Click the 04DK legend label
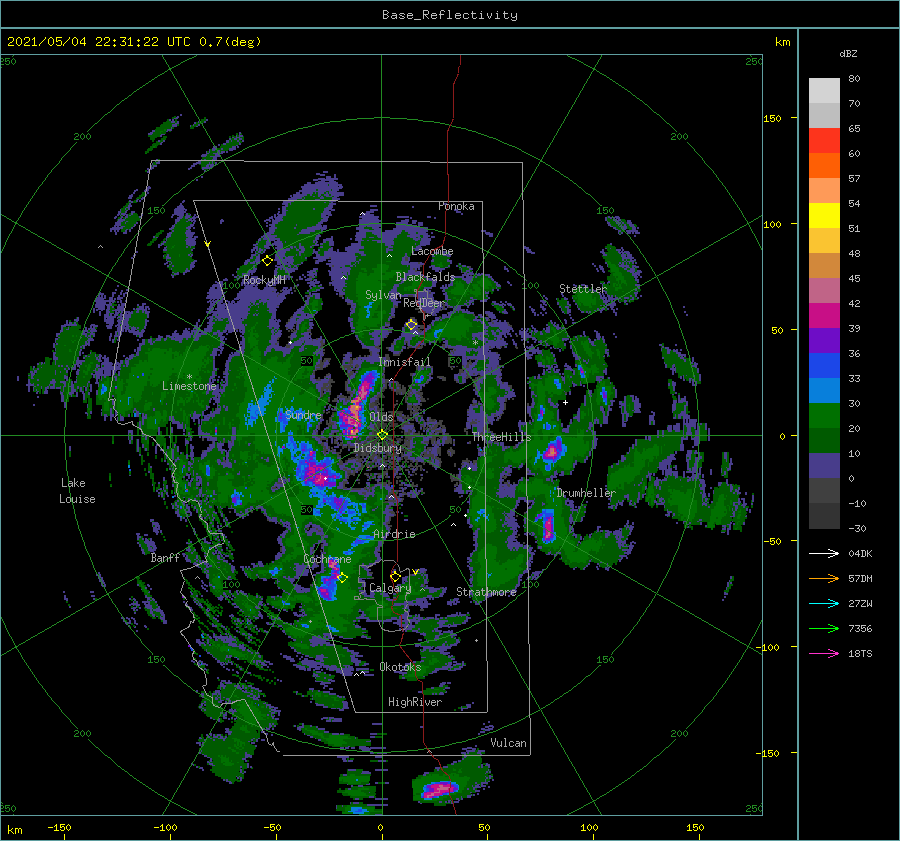Viewport: 900px width, 841px height. pyautogui.click(x=860, y=553)
